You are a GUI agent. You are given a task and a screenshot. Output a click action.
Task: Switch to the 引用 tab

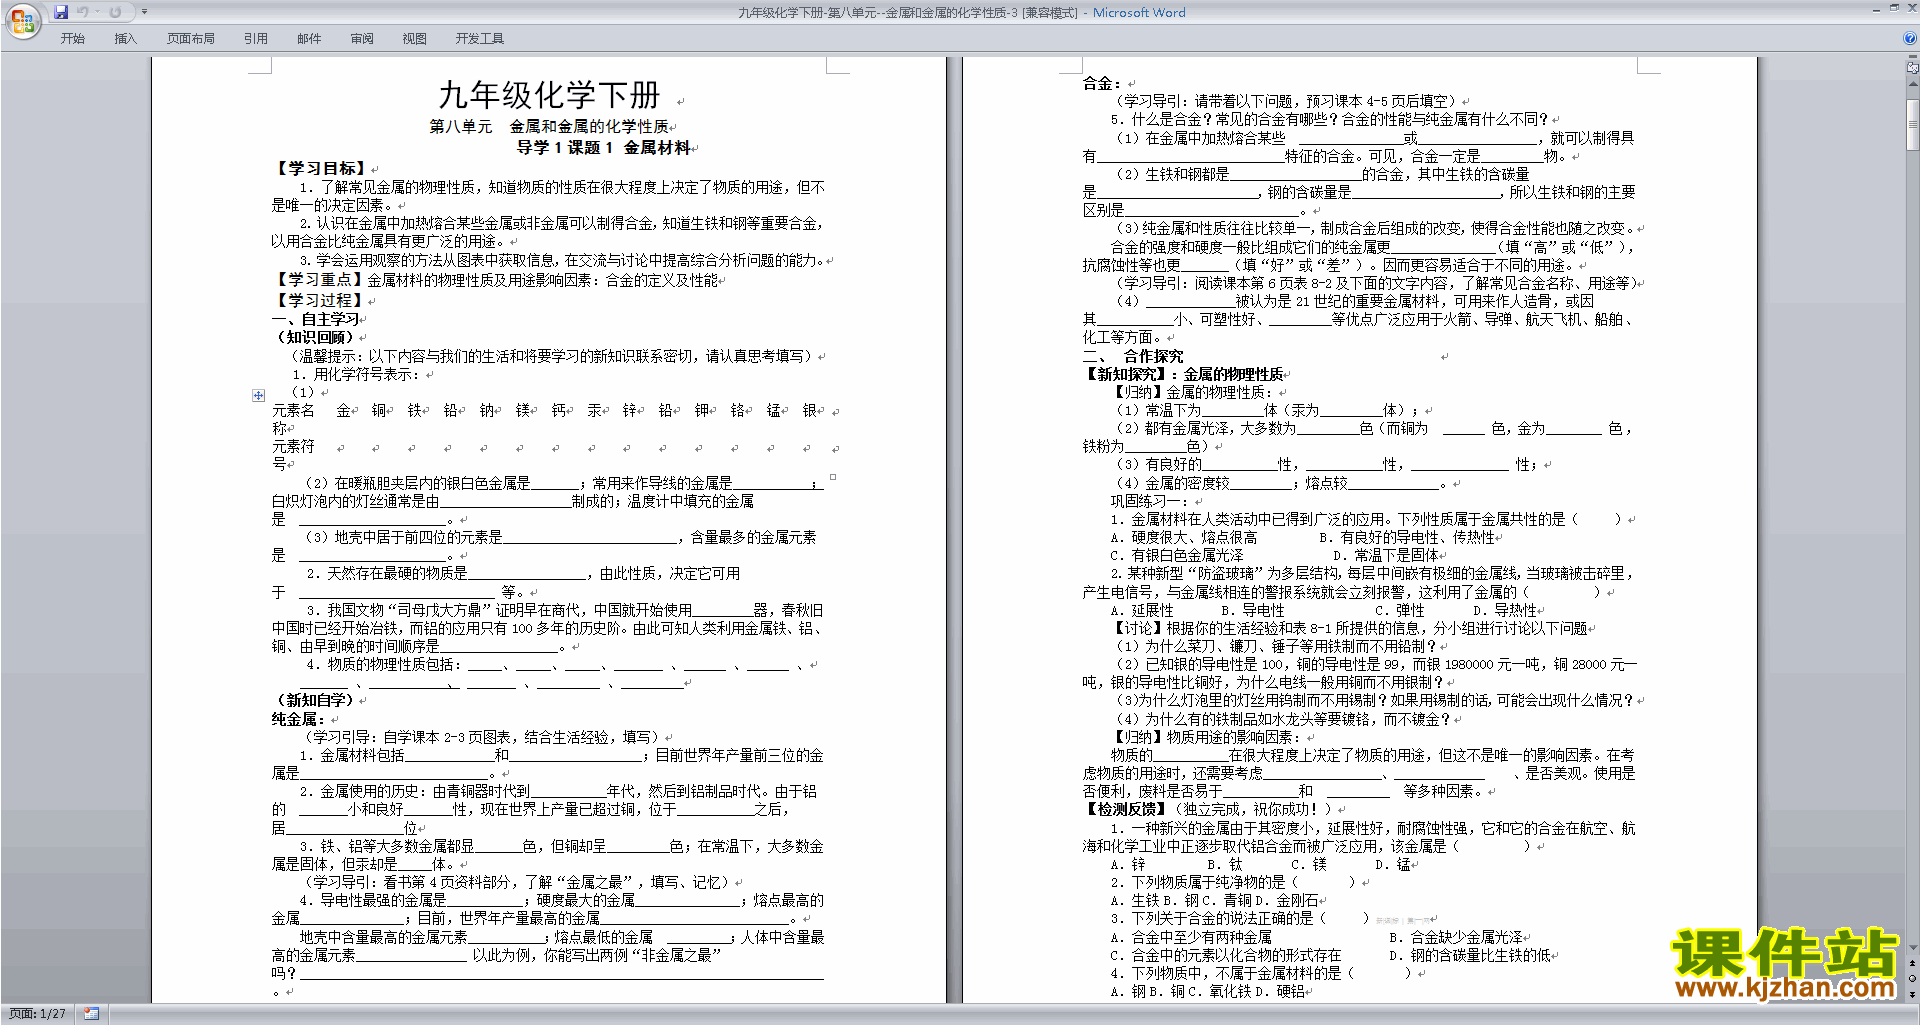[256, 39]
